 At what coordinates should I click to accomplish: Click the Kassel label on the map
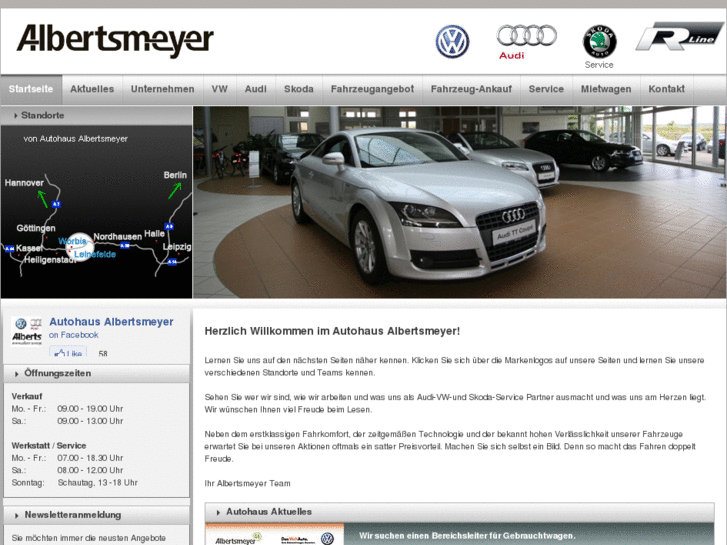pos(29,248)
